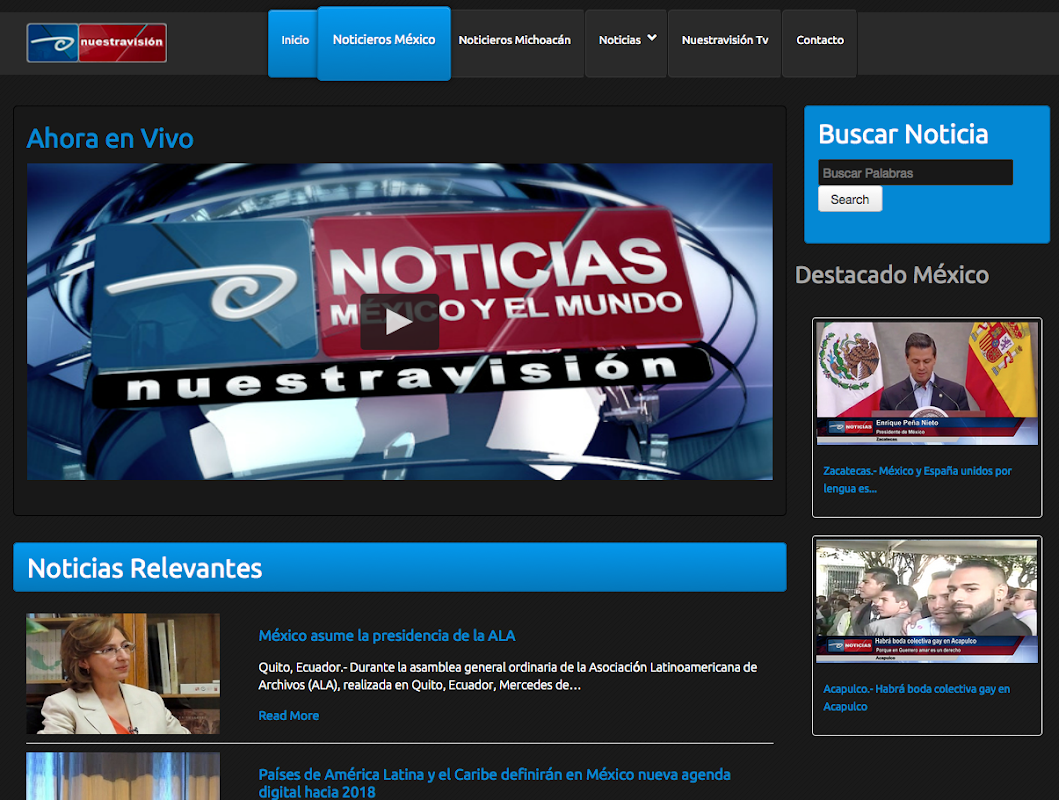The image size is (1059, 800).
Task: Click the Buscar Noticia title
Action: point(903,134)
